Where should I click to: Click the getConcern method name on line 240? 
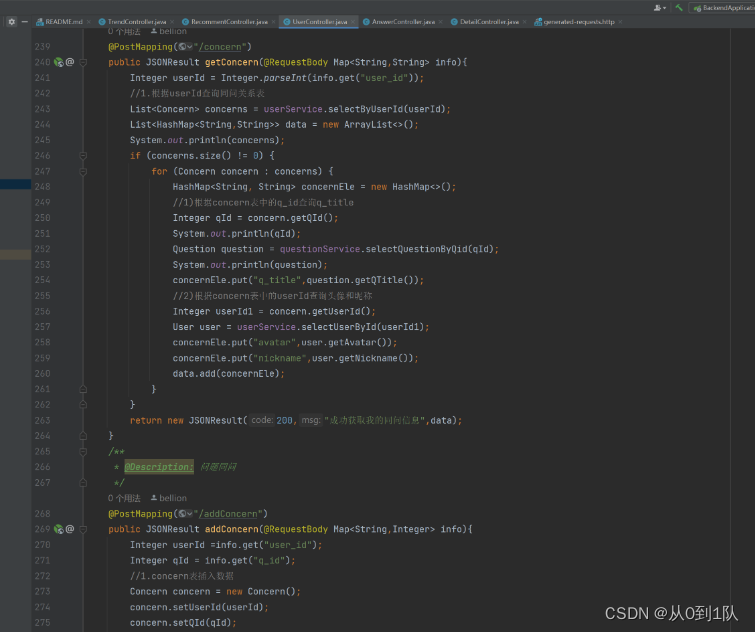[x=232, y=62]
